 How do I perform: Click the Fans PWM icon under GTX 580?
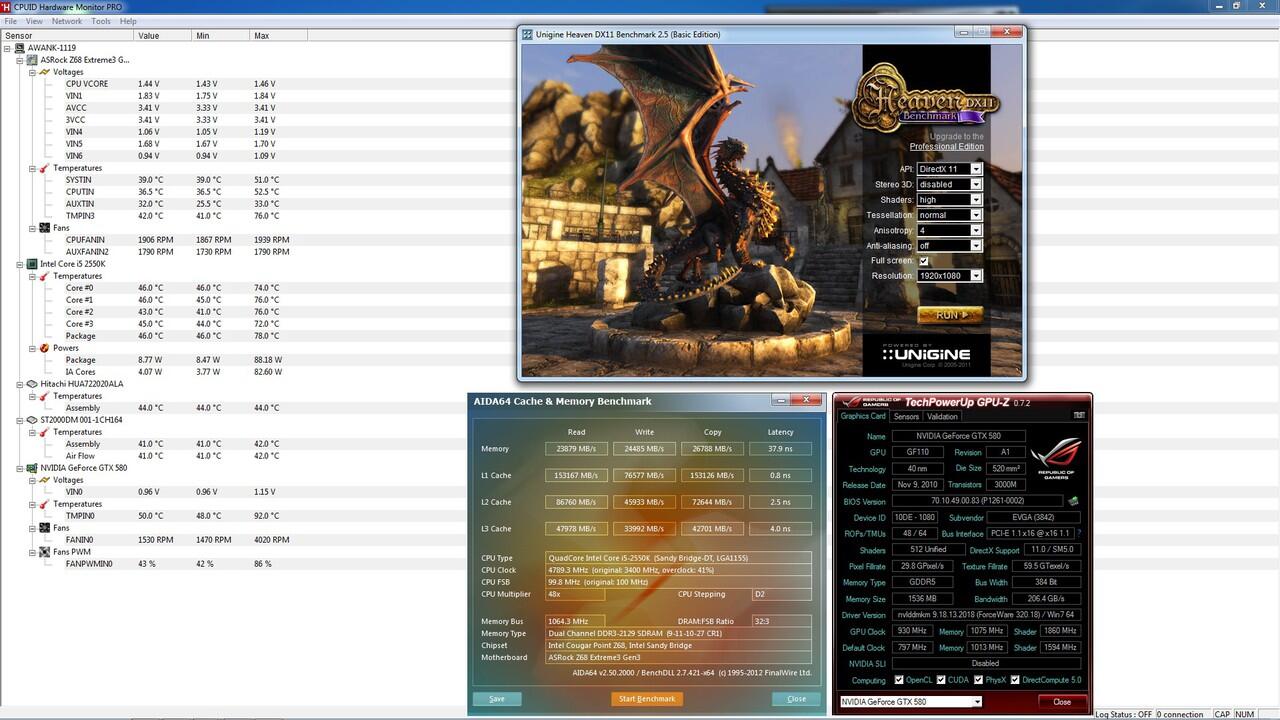point(44,552)
